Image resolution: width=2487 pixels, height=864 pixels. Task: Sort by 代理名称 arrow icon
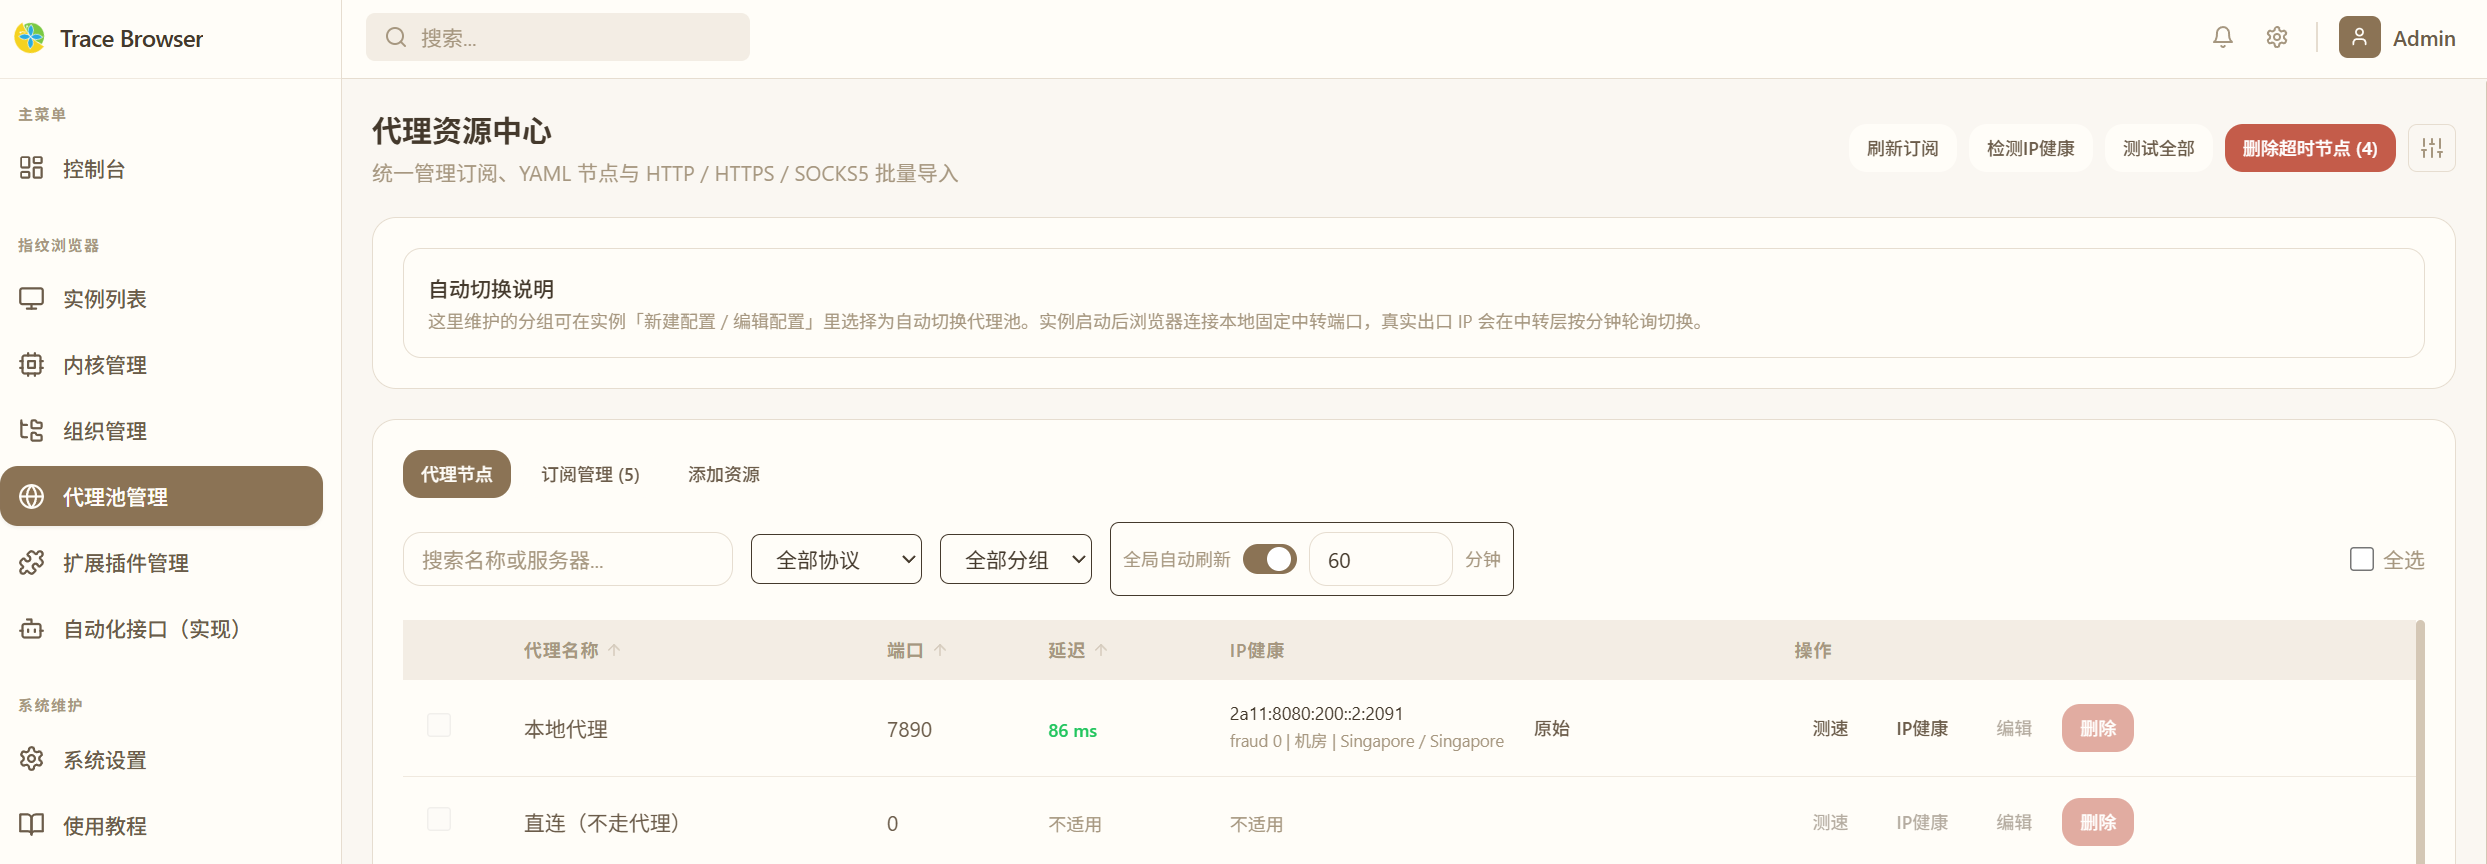(614, 650)
